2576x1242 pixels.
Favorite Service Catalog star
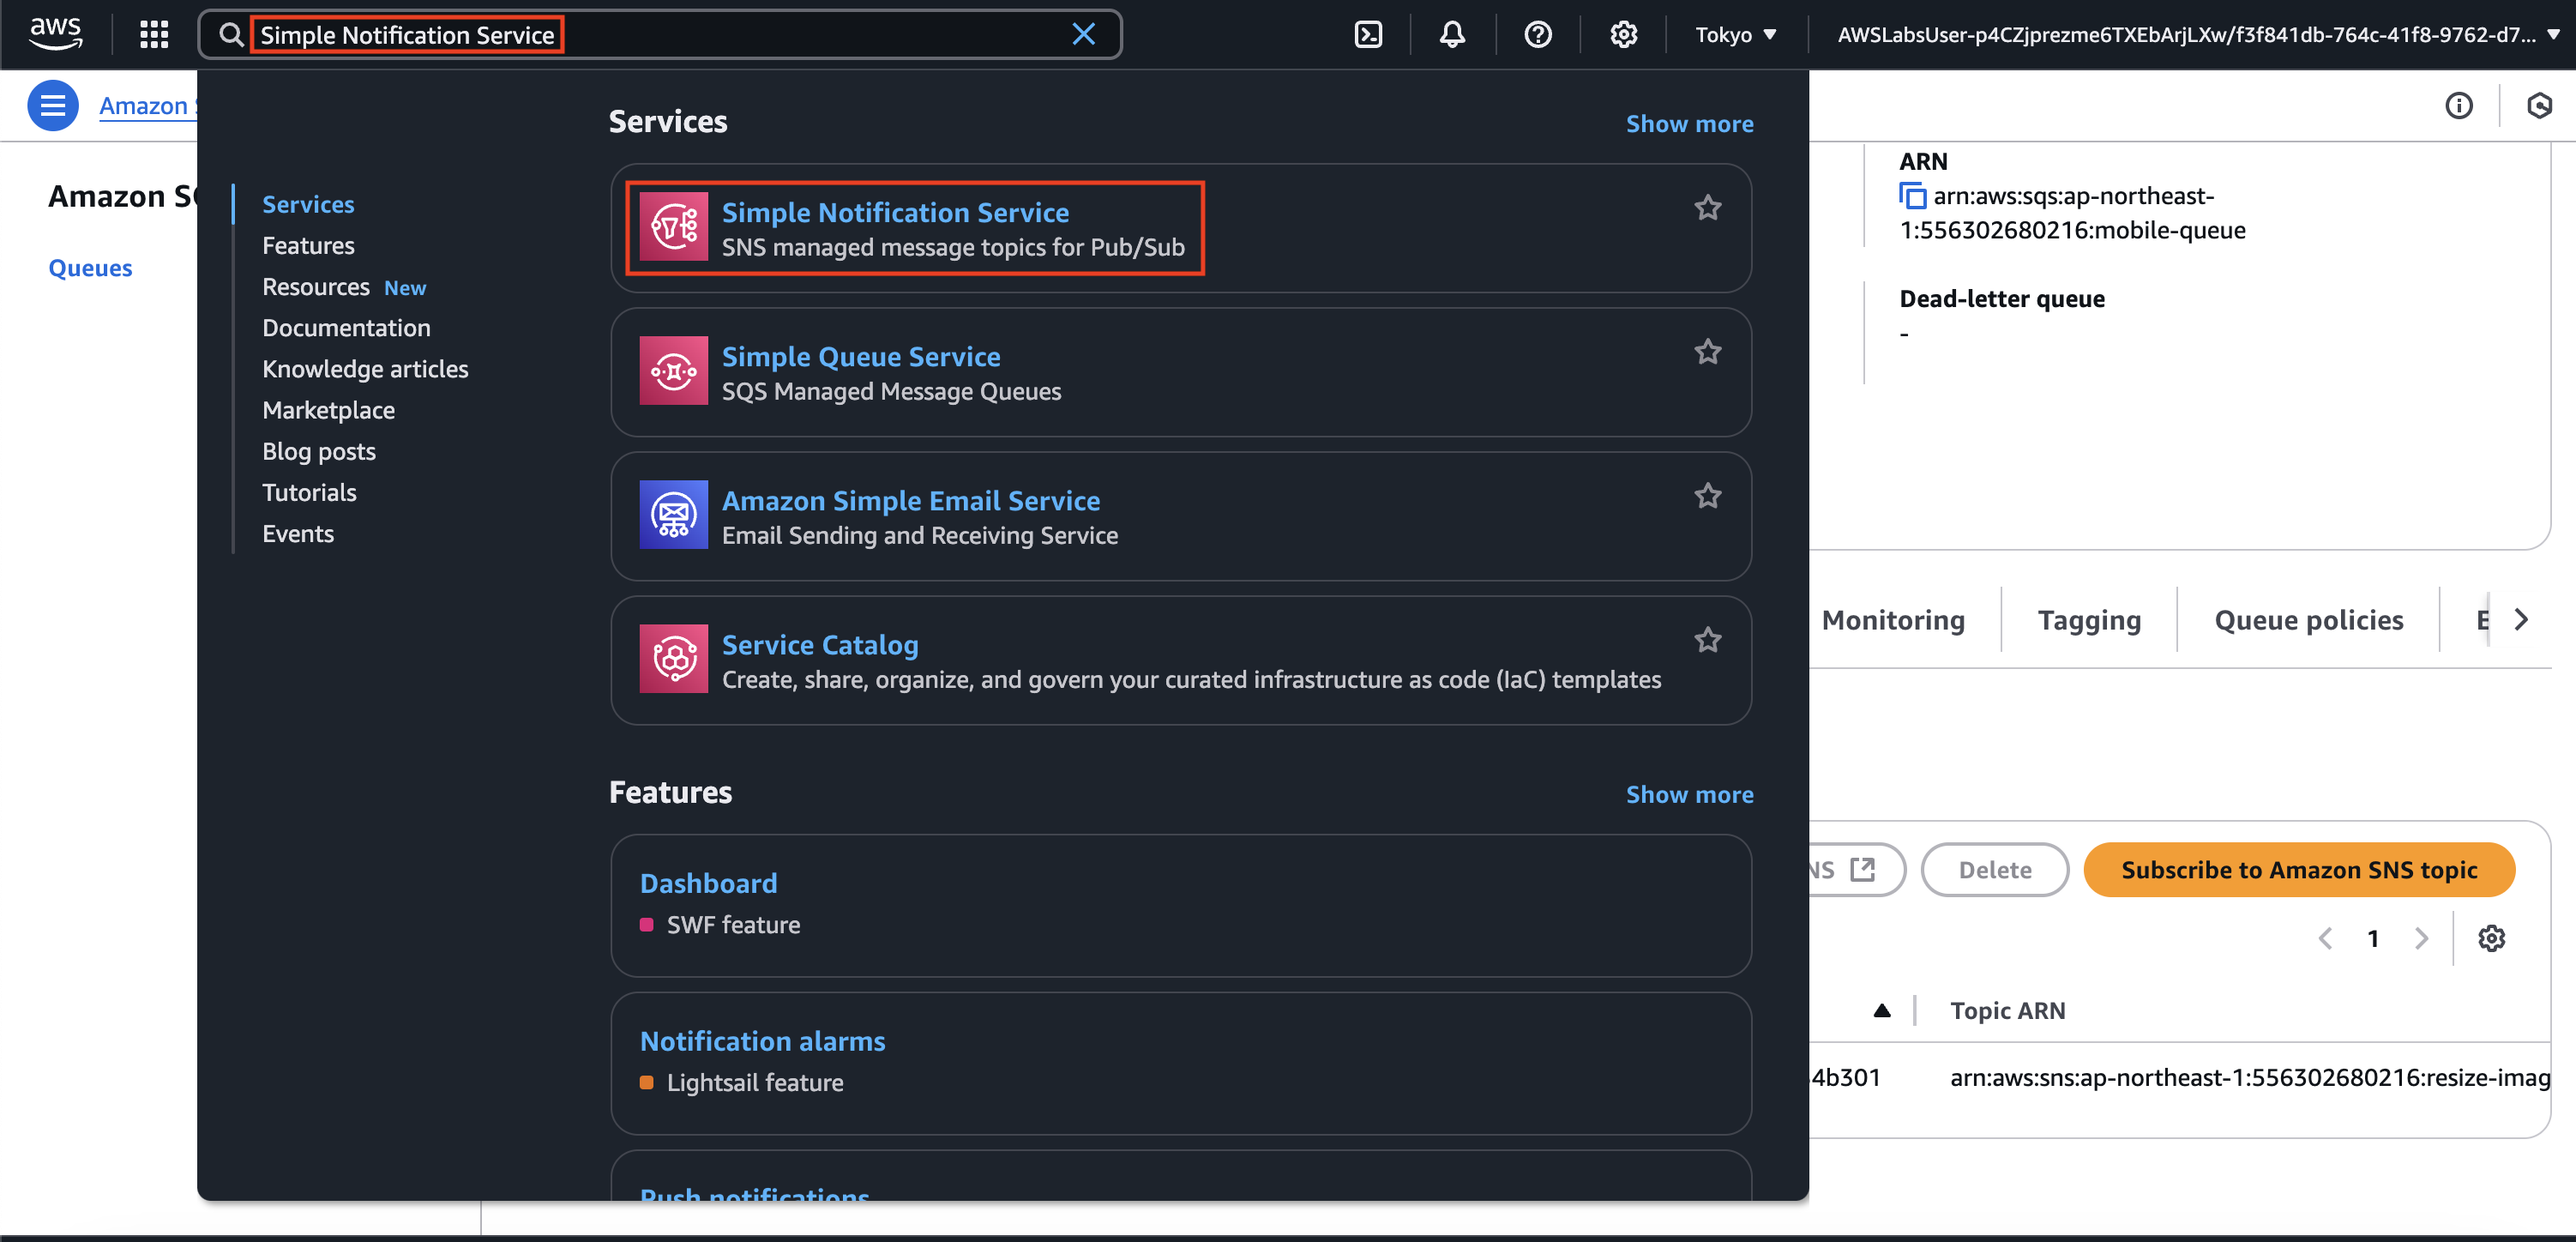tap(1707, 640)
